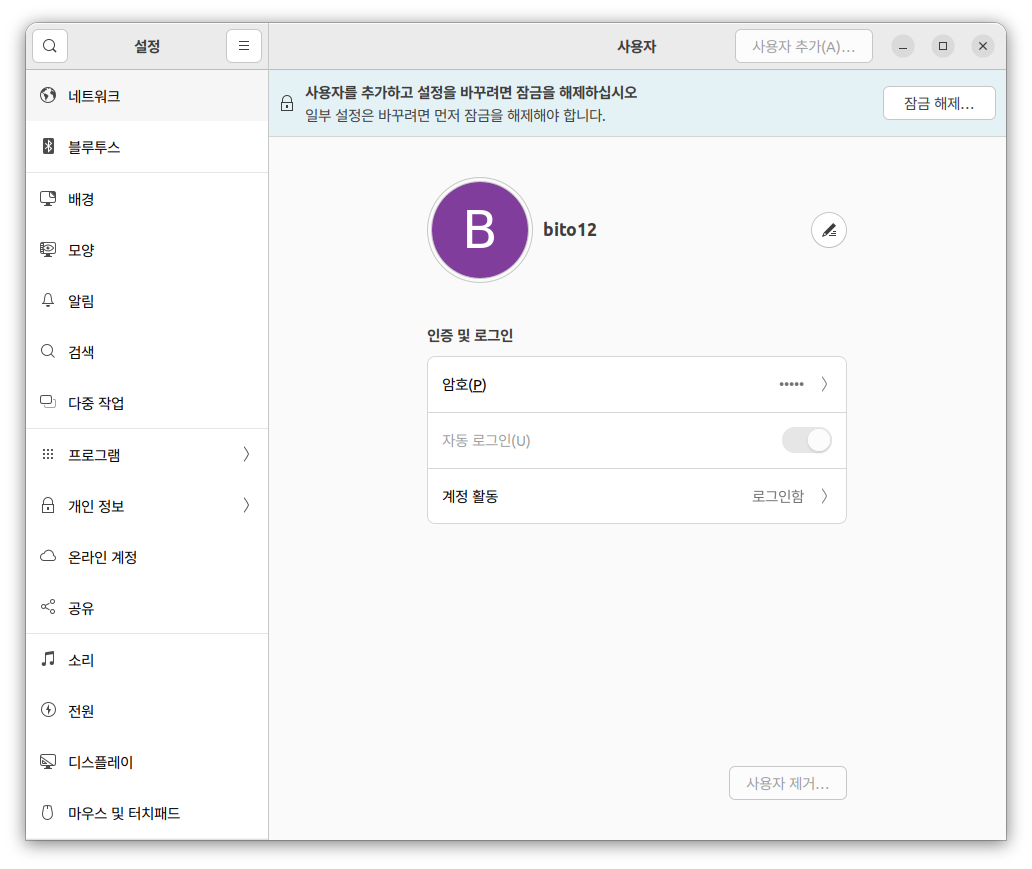Open 마우스 및 터치패드 settings
Screen dimensions: 1032x869
click(147, 813)
